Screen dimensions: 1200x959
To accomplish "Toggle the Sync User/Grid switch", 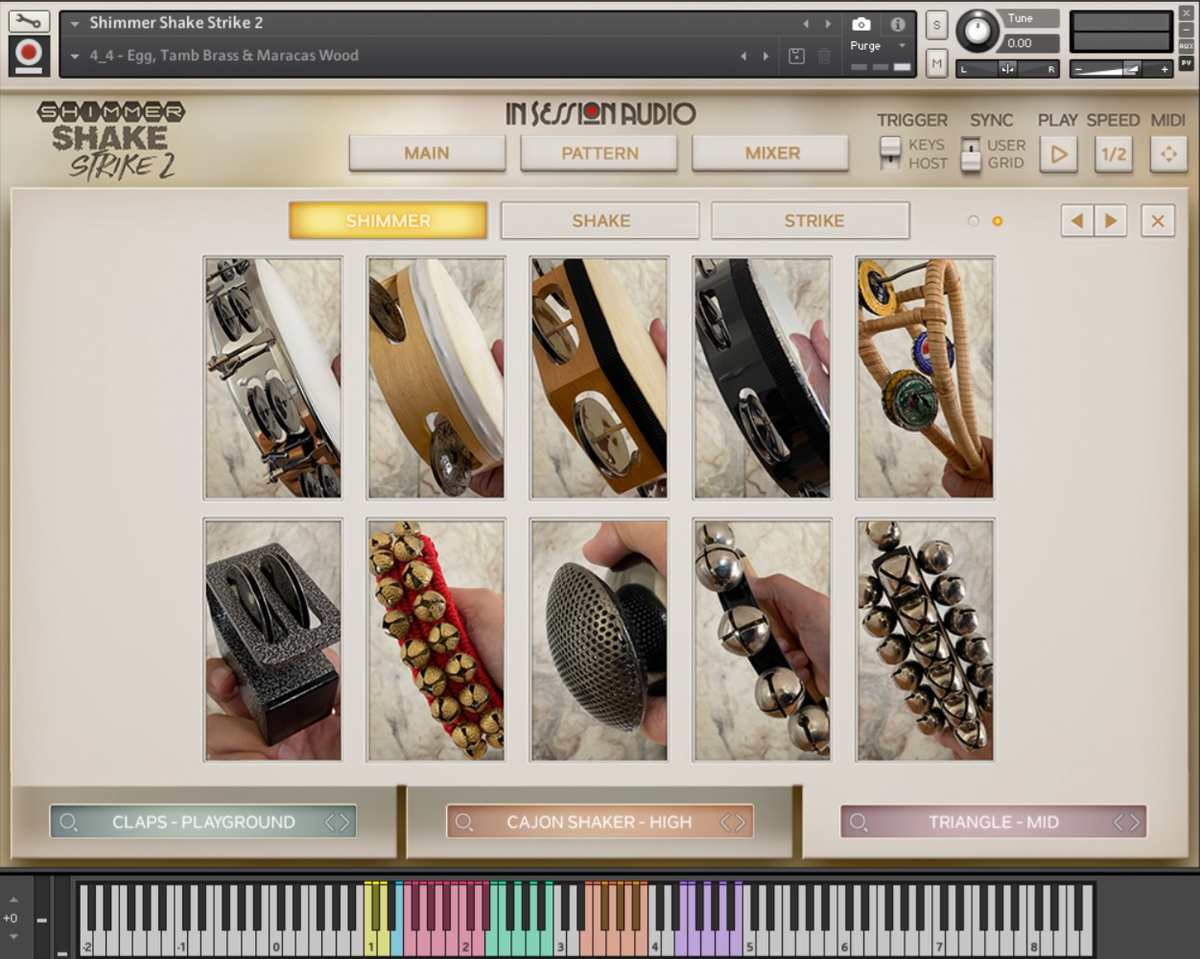I will click(x=970, y=153).
